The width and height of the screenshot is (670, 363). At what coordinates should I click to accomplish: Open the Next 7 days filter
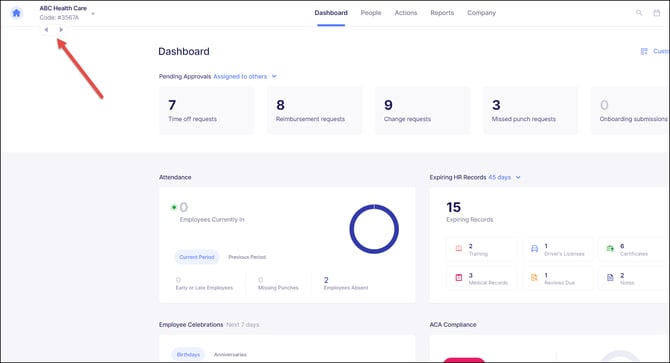point(243,325)
